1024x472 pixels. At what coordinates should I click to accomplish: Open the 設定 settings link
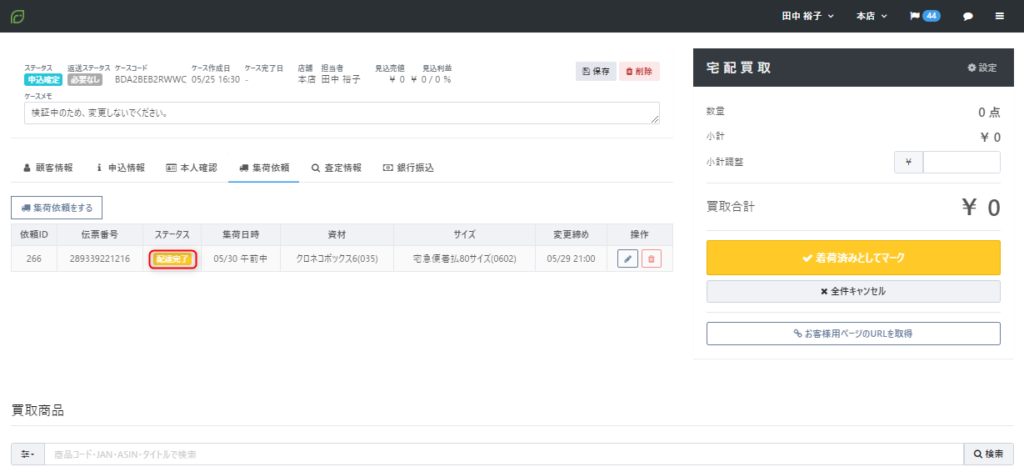[982, 67]
